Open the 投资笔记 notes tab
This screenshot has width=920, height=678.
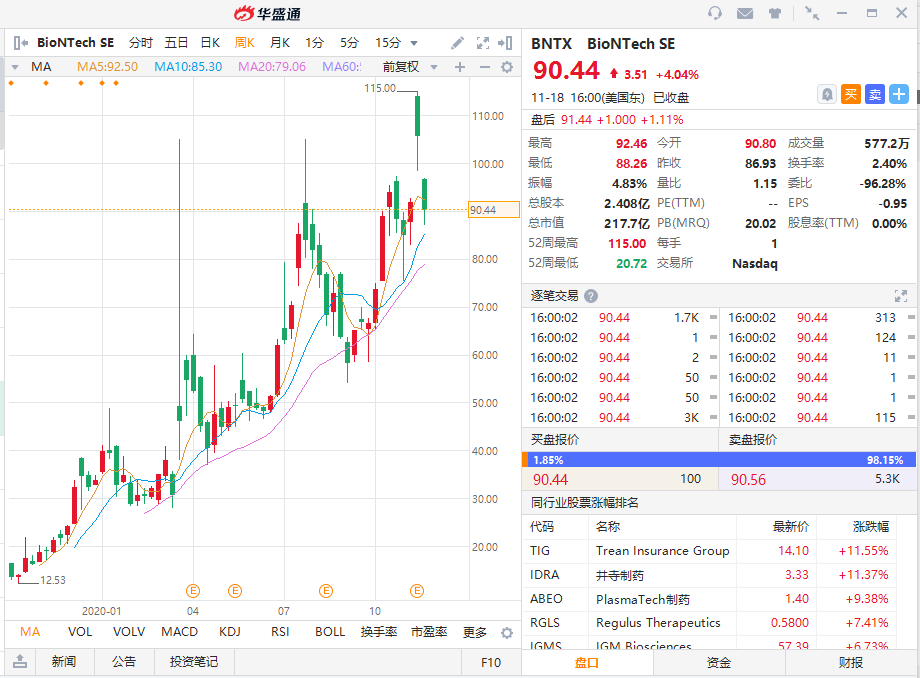coord(194,662)
